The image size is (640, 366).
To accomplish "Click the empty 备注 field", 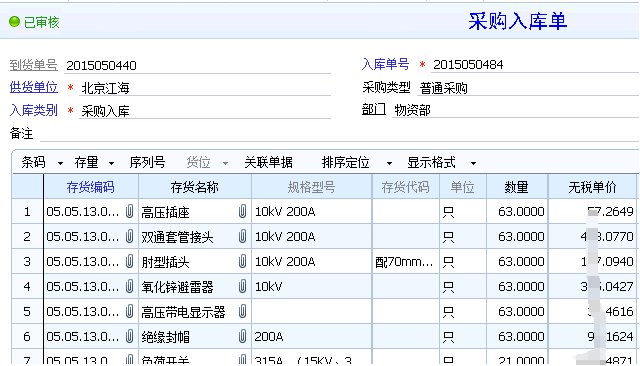I will click(339, 134).
